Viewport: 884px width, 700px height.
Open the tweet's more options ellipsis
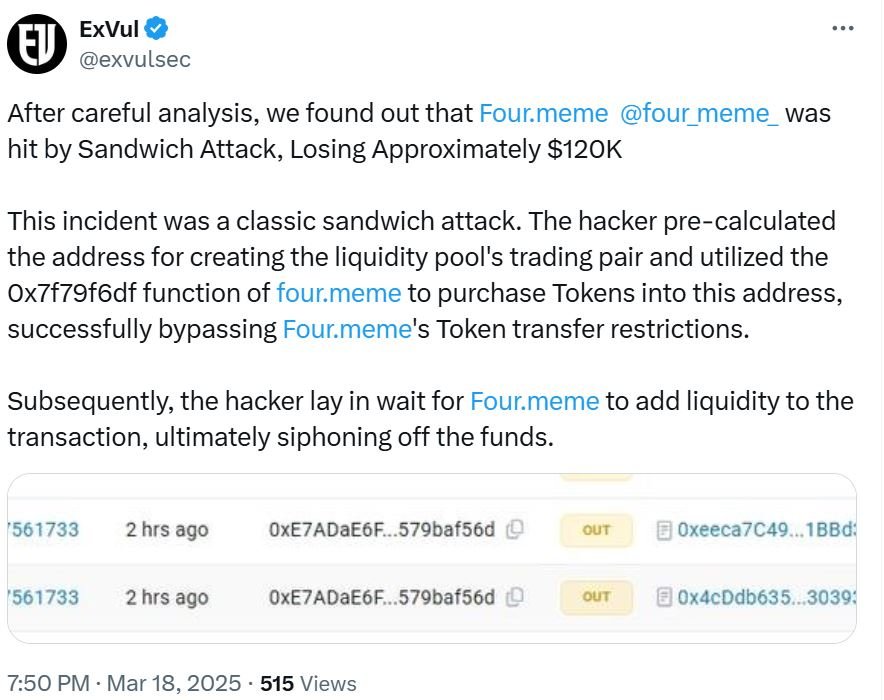843,28
